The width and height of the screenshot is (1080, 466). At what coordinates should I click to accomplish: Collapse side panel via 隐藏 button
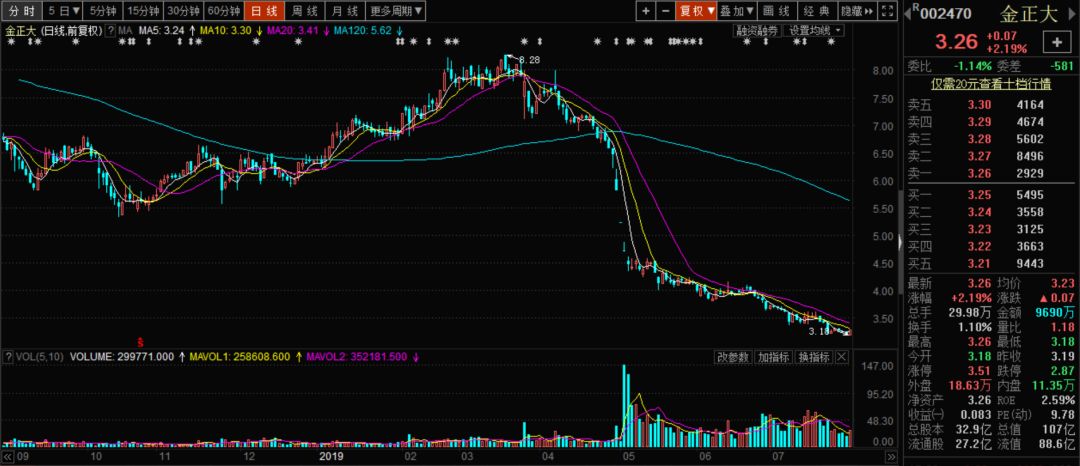pyautogui.click(x=858, y=11)
